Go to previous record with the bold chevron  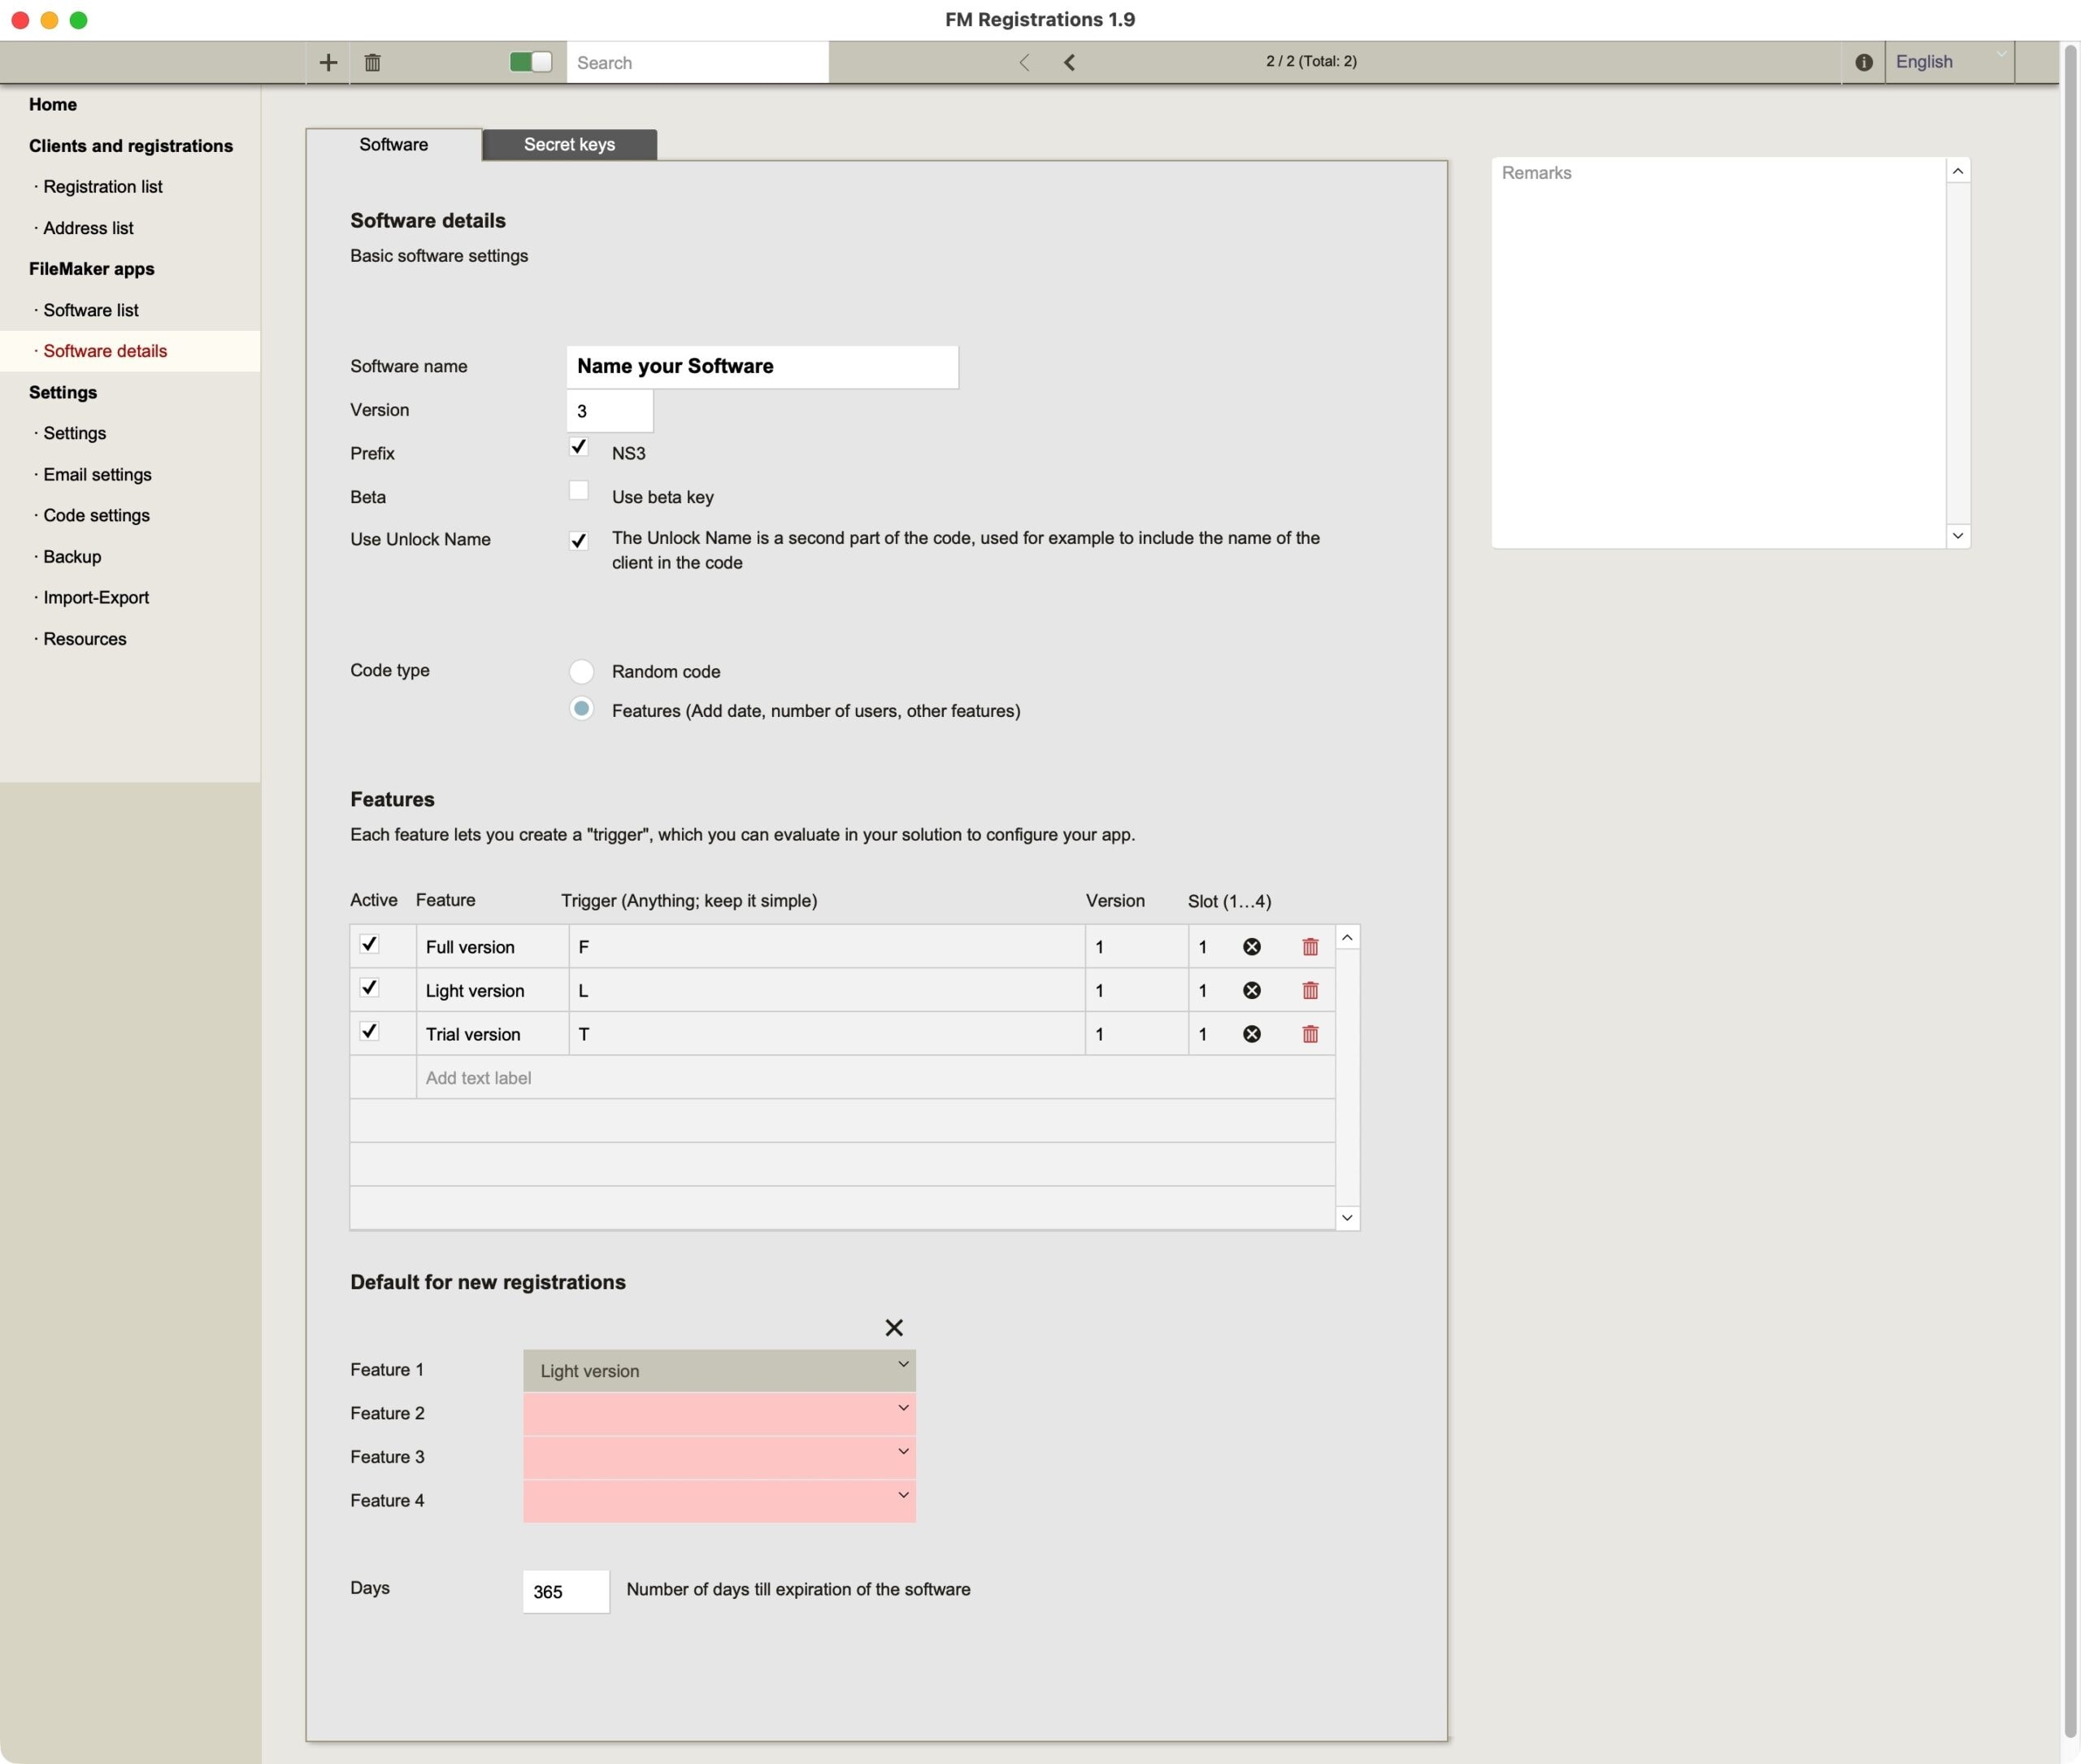click(1069, 62)
